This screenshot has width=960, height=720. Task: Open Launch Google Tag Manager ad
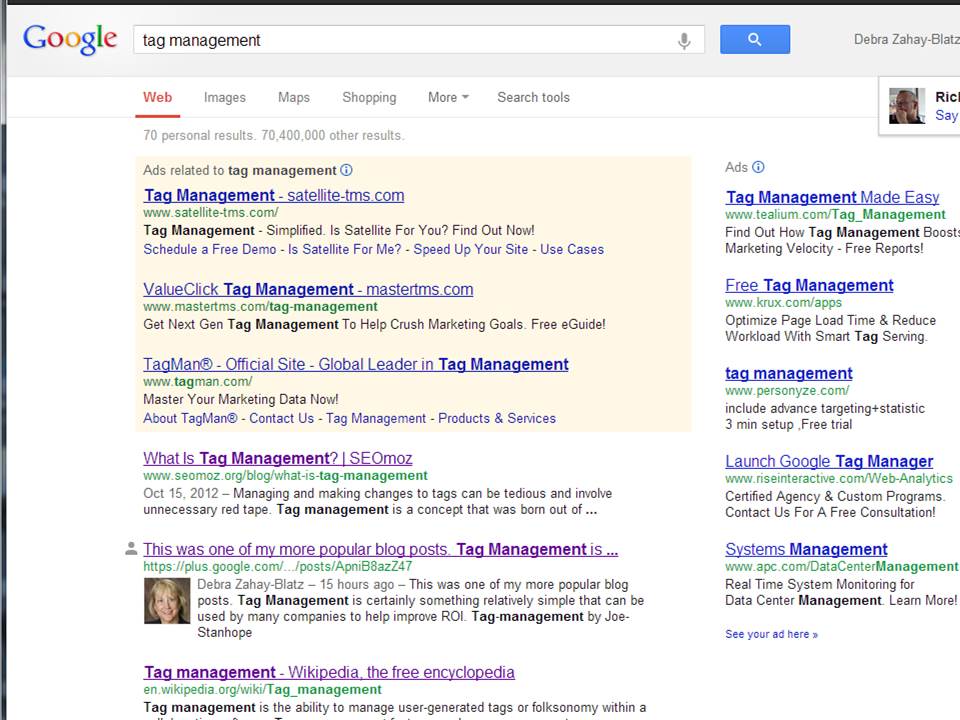click(829, 461)
